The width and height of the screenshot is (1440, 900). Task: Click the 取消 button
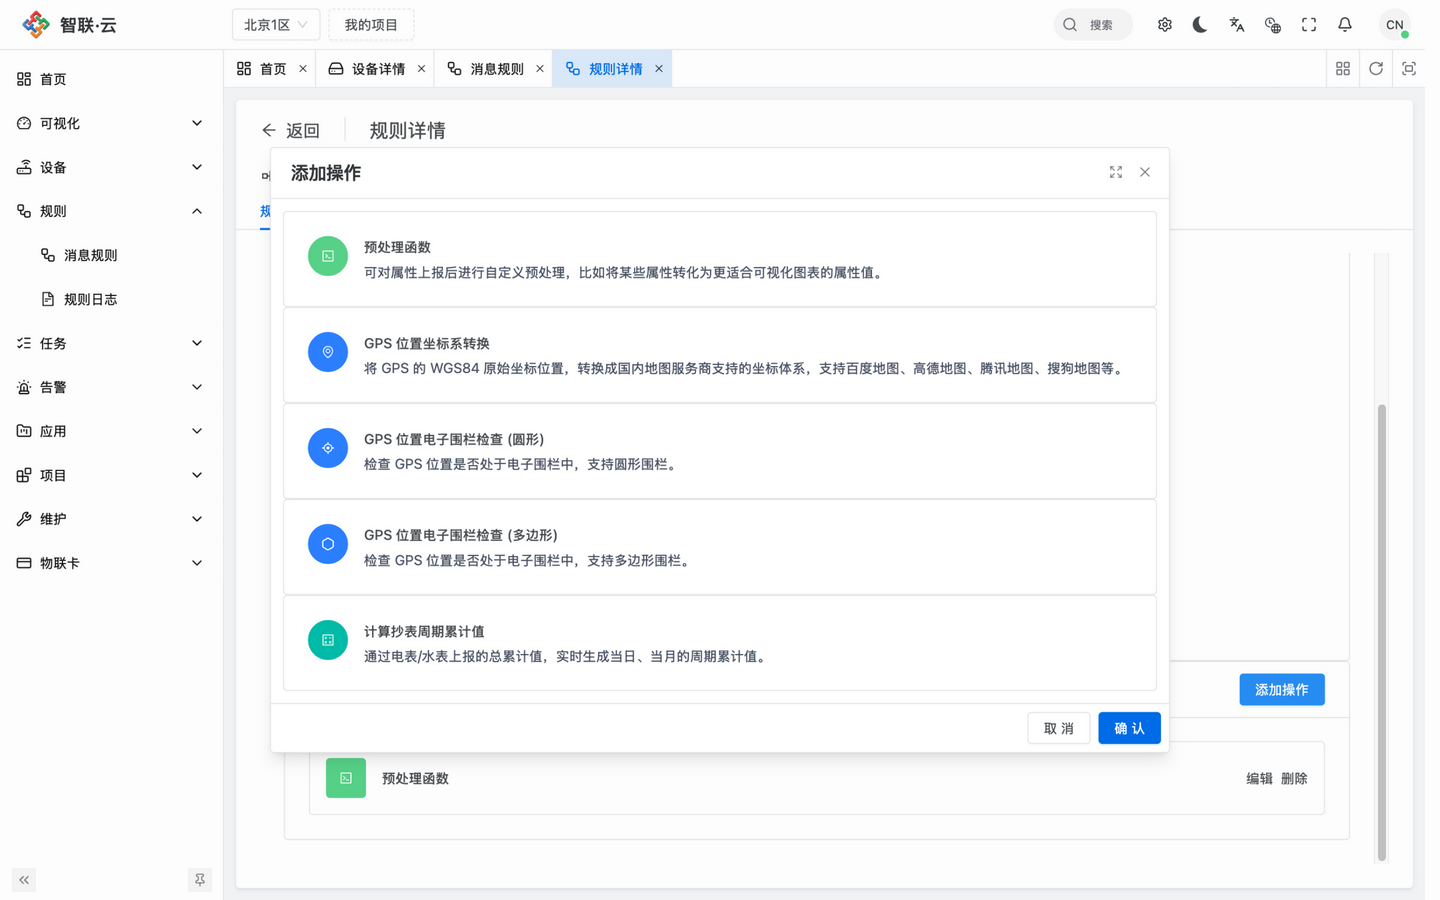coord(1059,728)
